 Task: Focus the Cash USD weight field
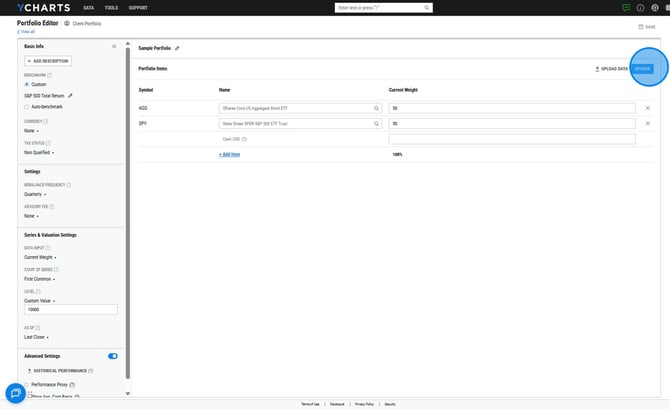point(512,139)
